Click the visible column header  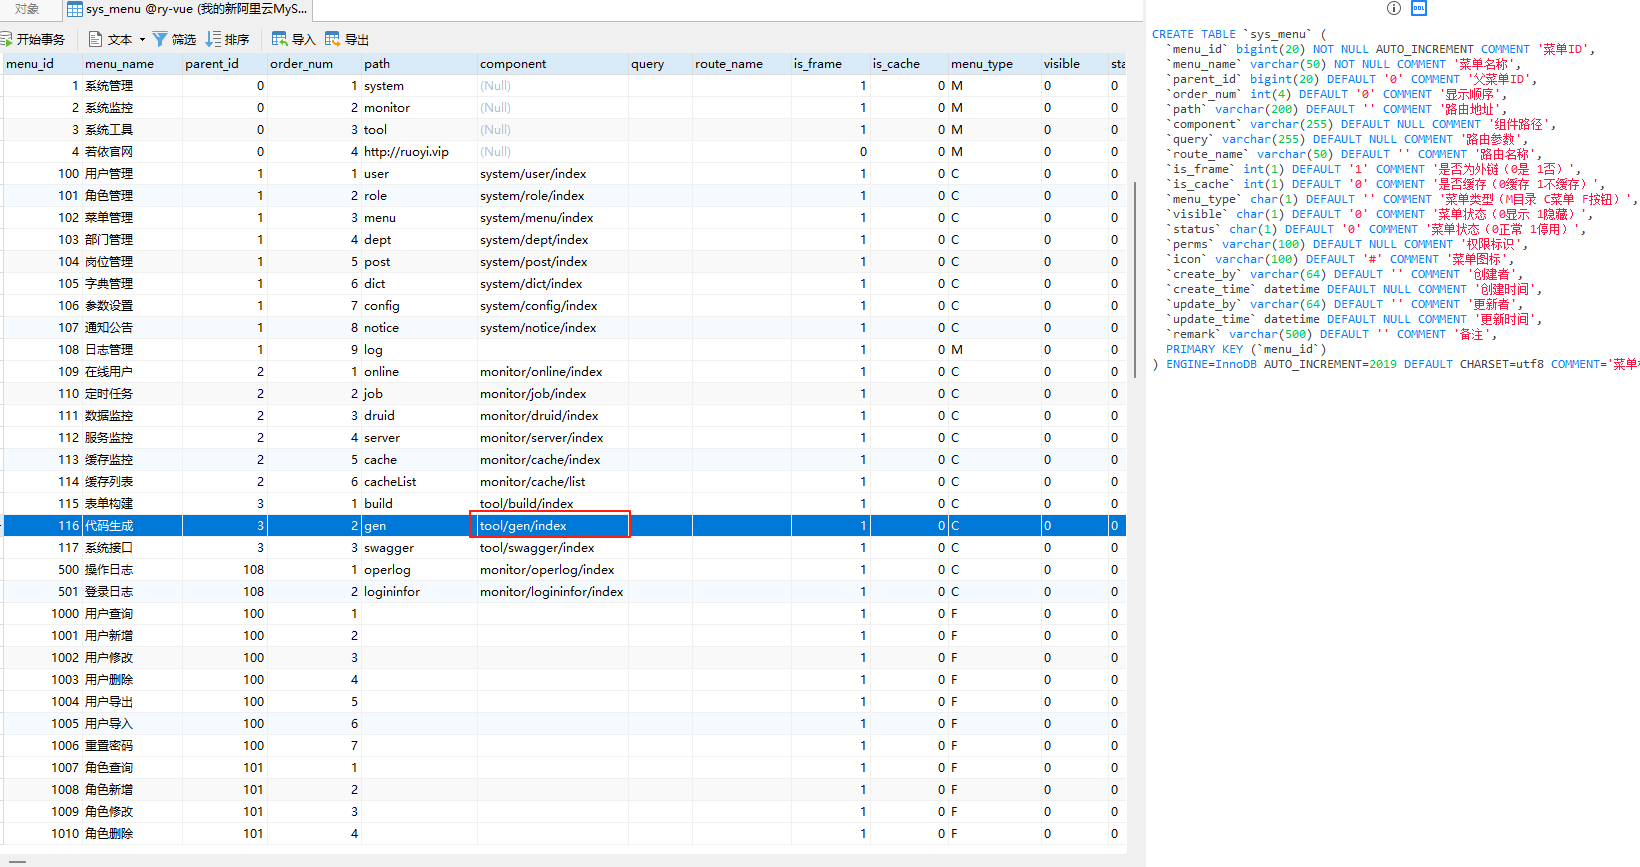1074,63
